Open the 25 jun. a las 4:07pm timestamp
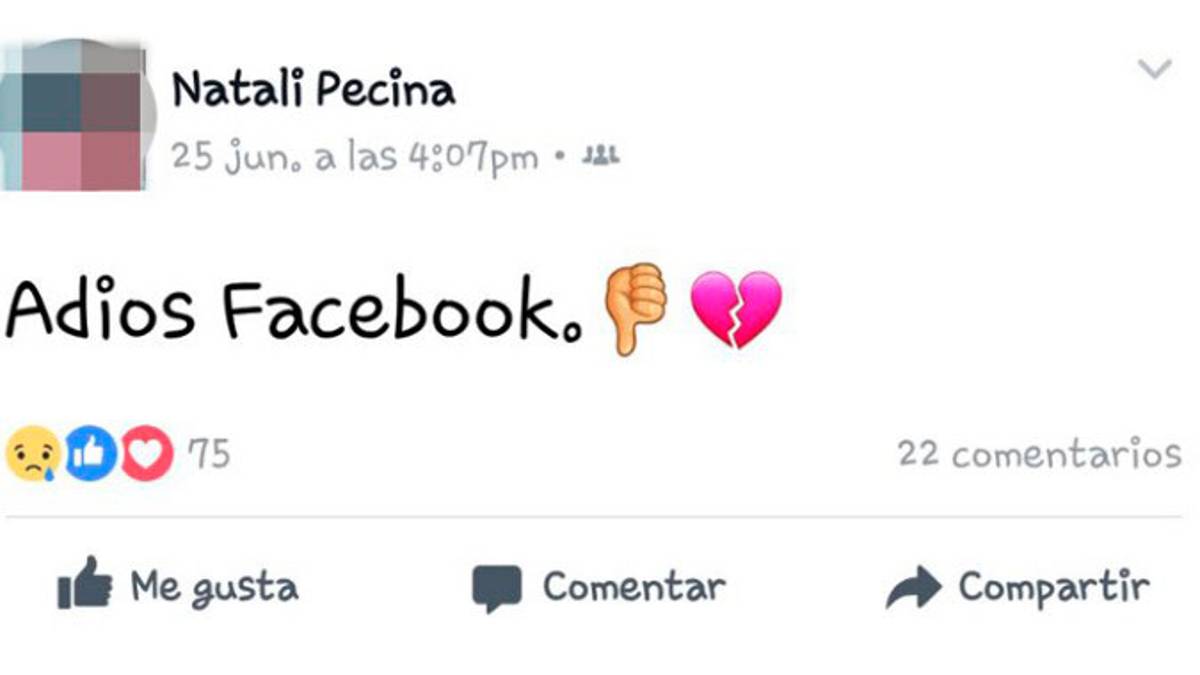1200x675 pixels. click(355, 156)
